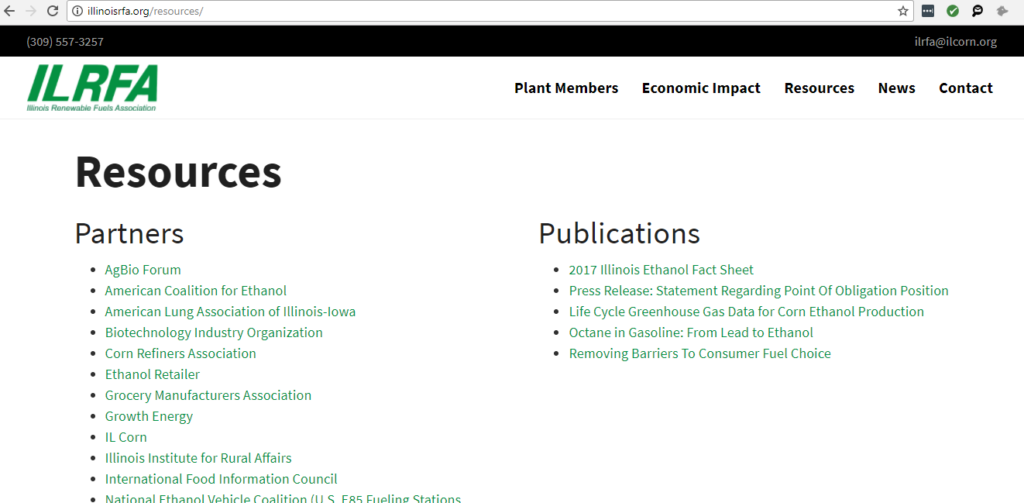
Task: Open the black speech-bubble extension icon
Action: [978, 11]
